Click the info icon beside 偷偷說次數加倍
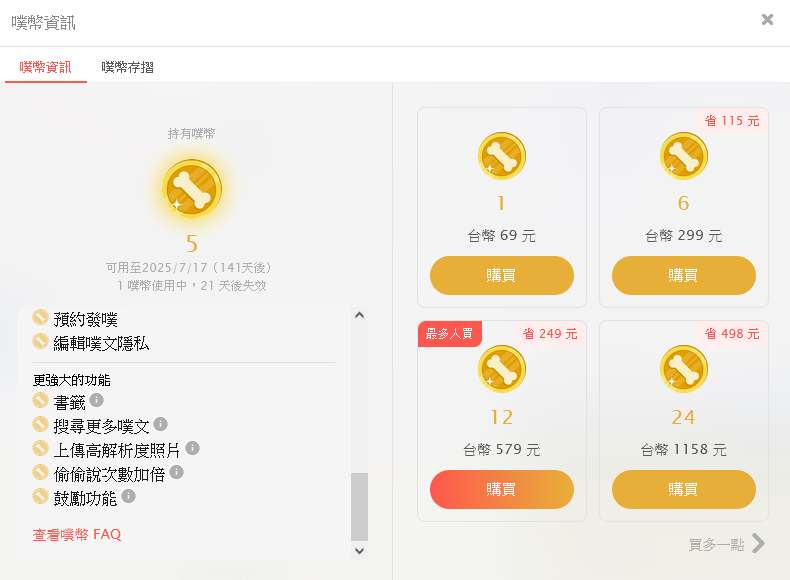 coord(176,472)
